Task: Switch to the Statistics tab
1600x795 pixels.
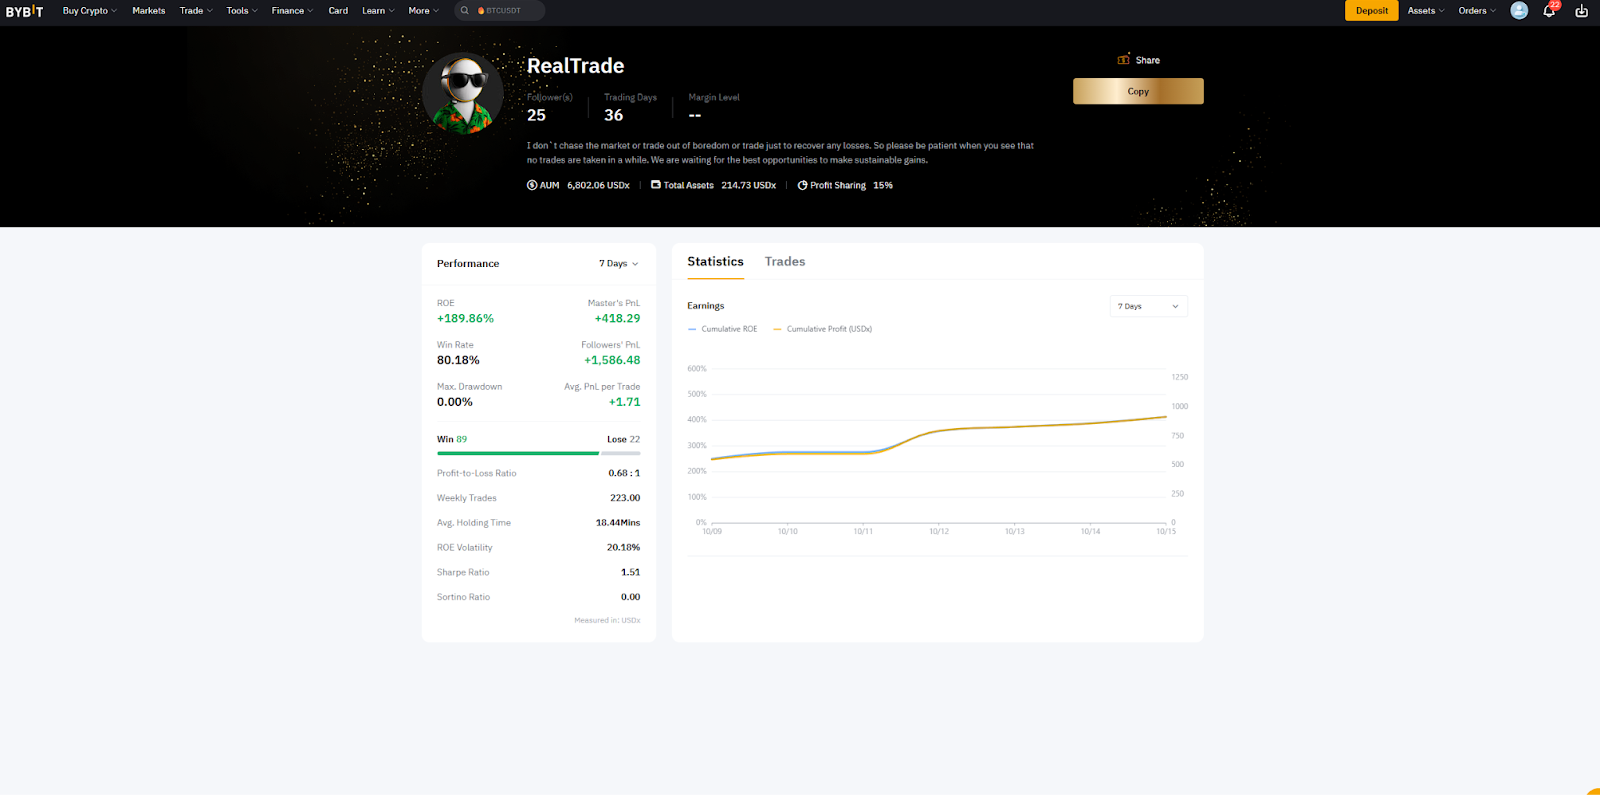Action: (x=715, y=262)
